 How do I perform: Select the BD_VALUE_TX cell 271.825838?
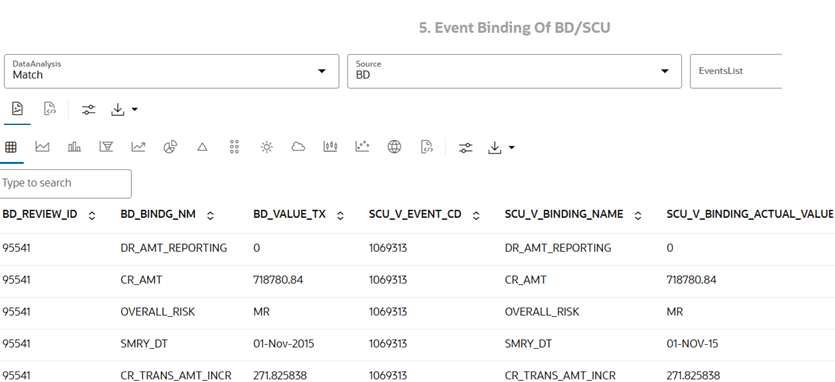pos(280,376)
